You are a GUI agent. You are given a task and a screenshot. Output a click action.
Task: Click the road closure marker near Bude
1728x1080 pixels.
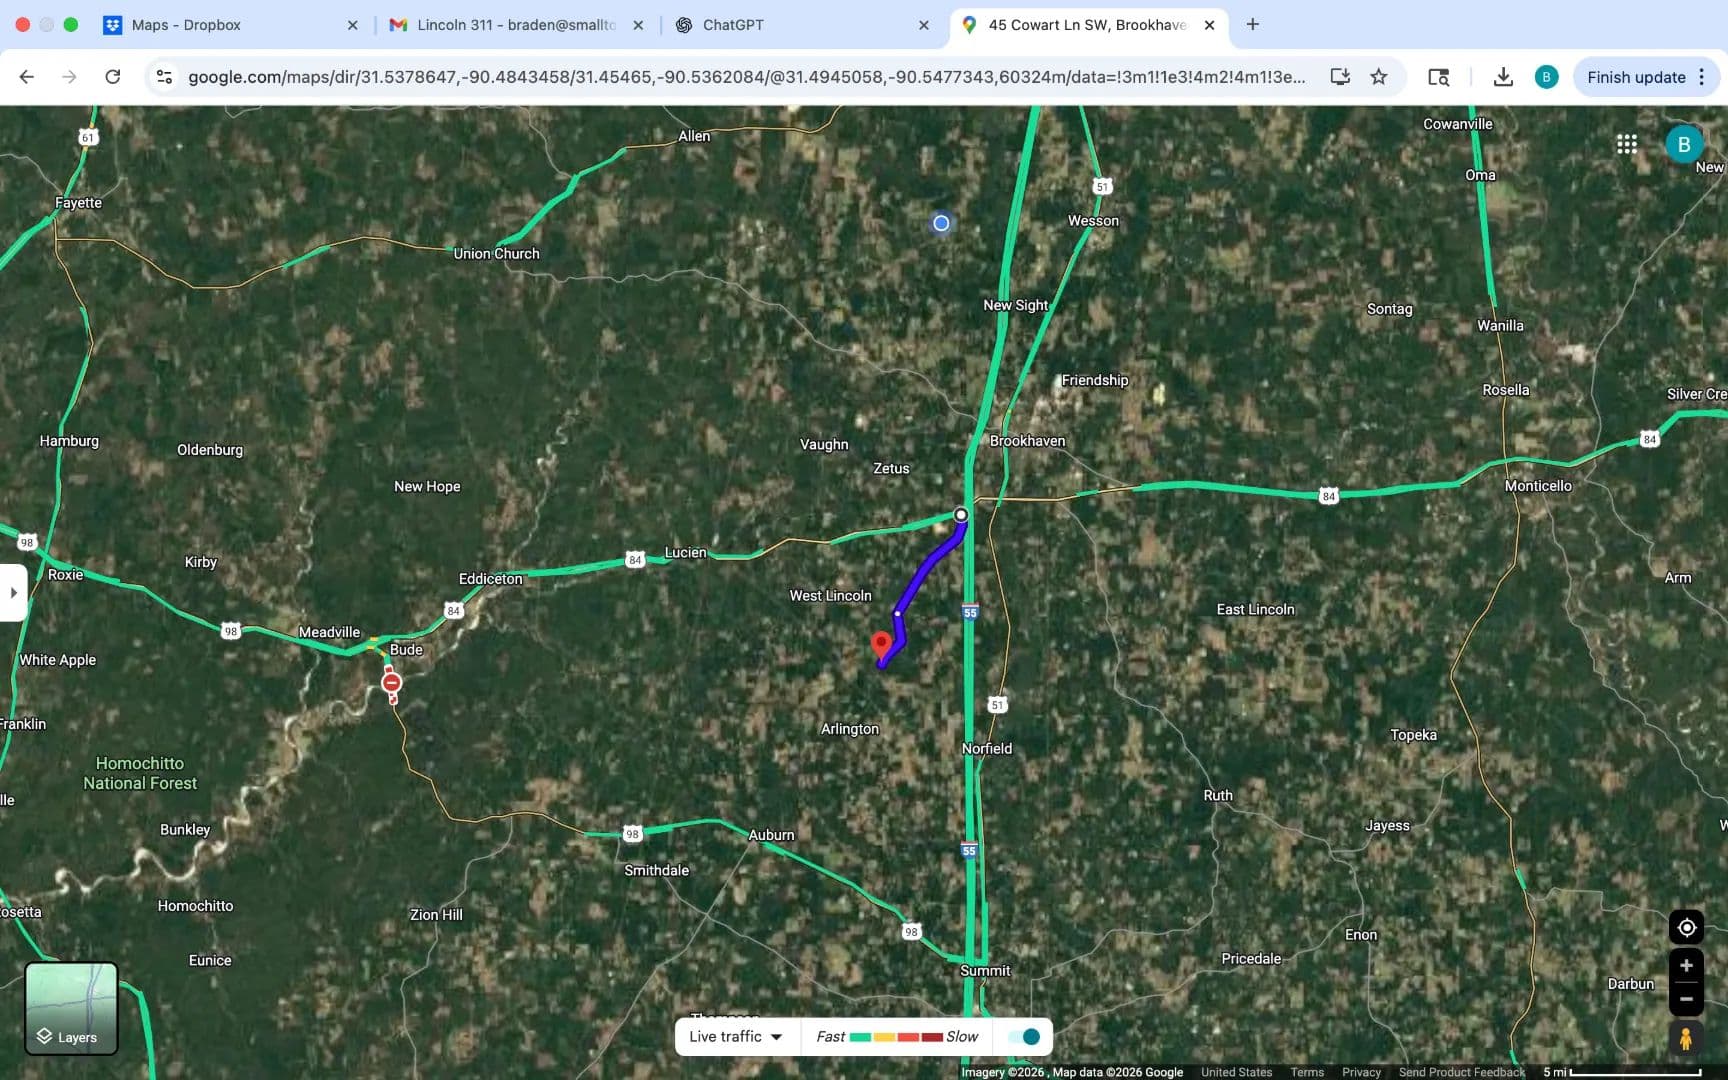[392, 683]
